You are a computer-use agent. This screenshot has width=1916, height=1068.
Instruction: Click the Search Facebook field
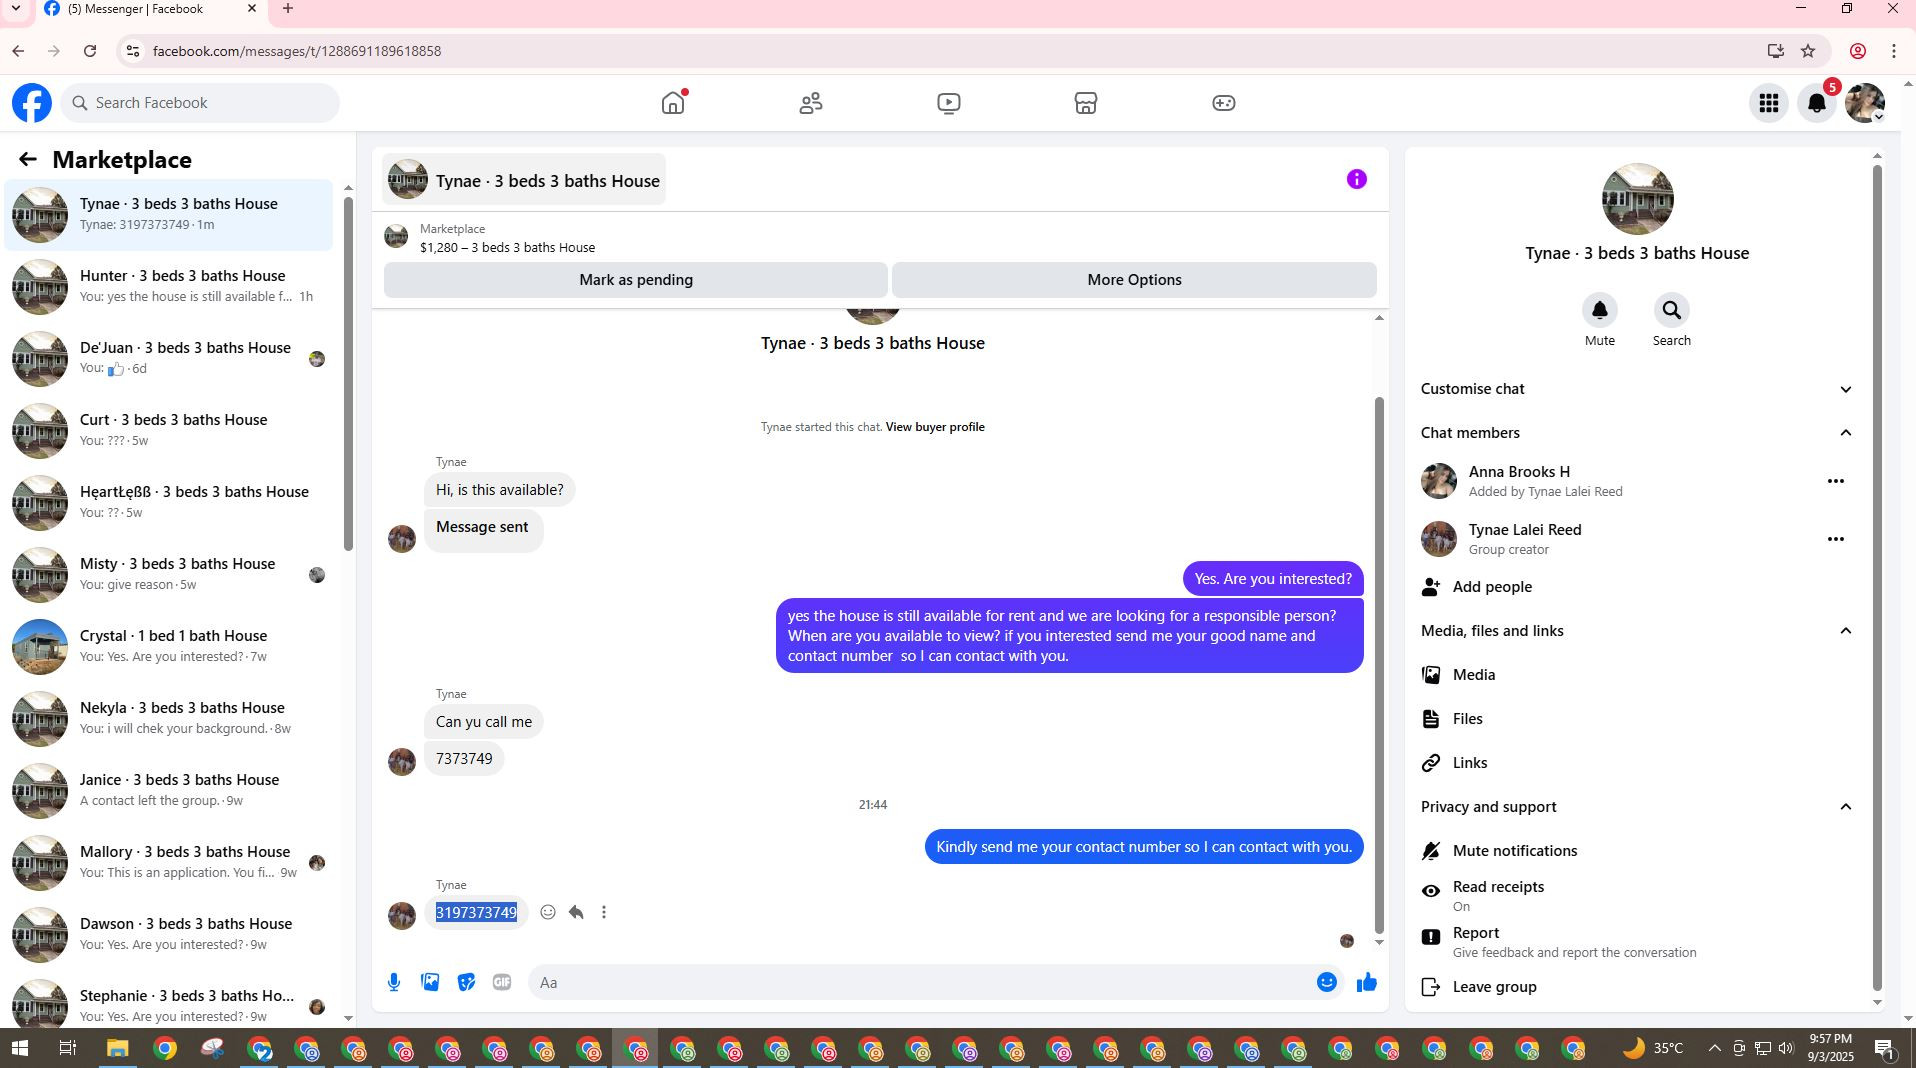tap(200, 103)
